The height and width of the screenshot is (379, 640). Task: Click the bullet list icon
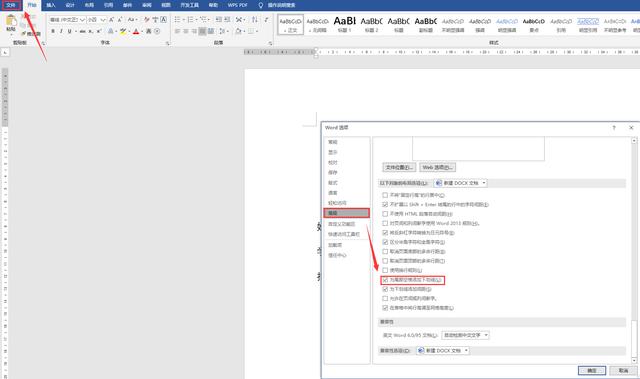179,20
